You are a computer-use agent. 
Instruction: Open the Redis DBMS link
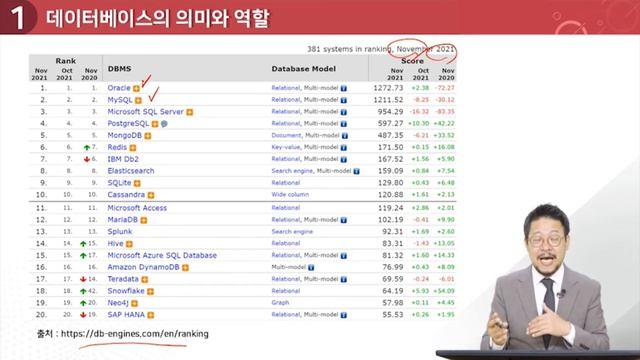click(117, 147)
